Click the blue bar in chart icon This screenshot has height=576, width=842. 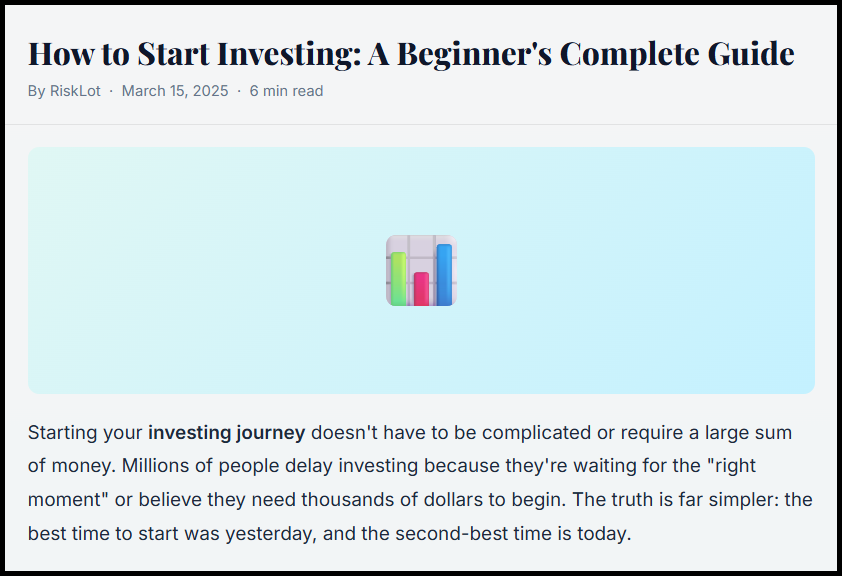(444, 275)
